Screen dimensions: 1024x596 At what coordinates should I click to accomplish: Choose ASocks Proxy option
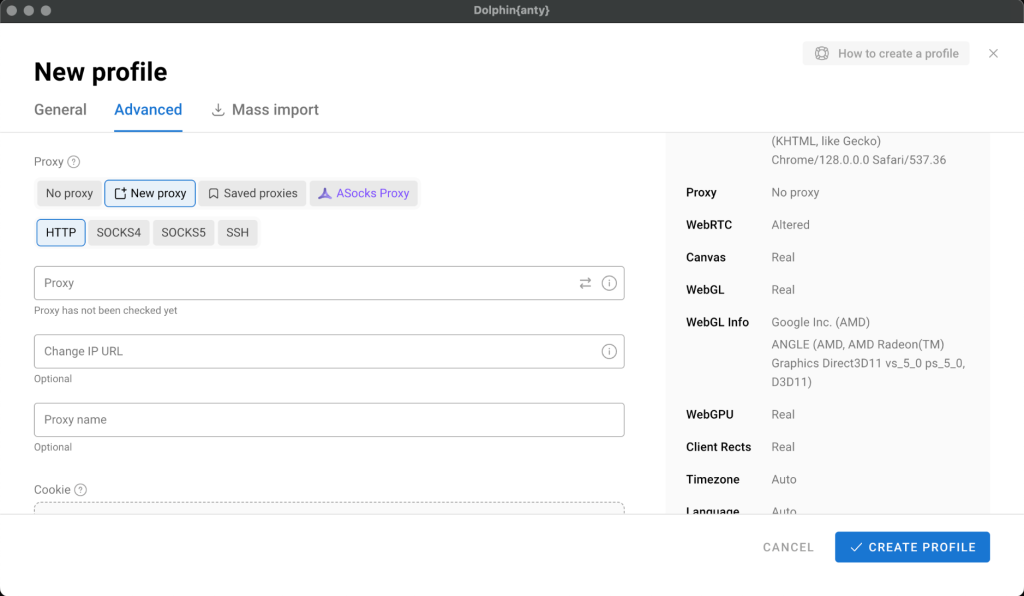pos(364,193)
